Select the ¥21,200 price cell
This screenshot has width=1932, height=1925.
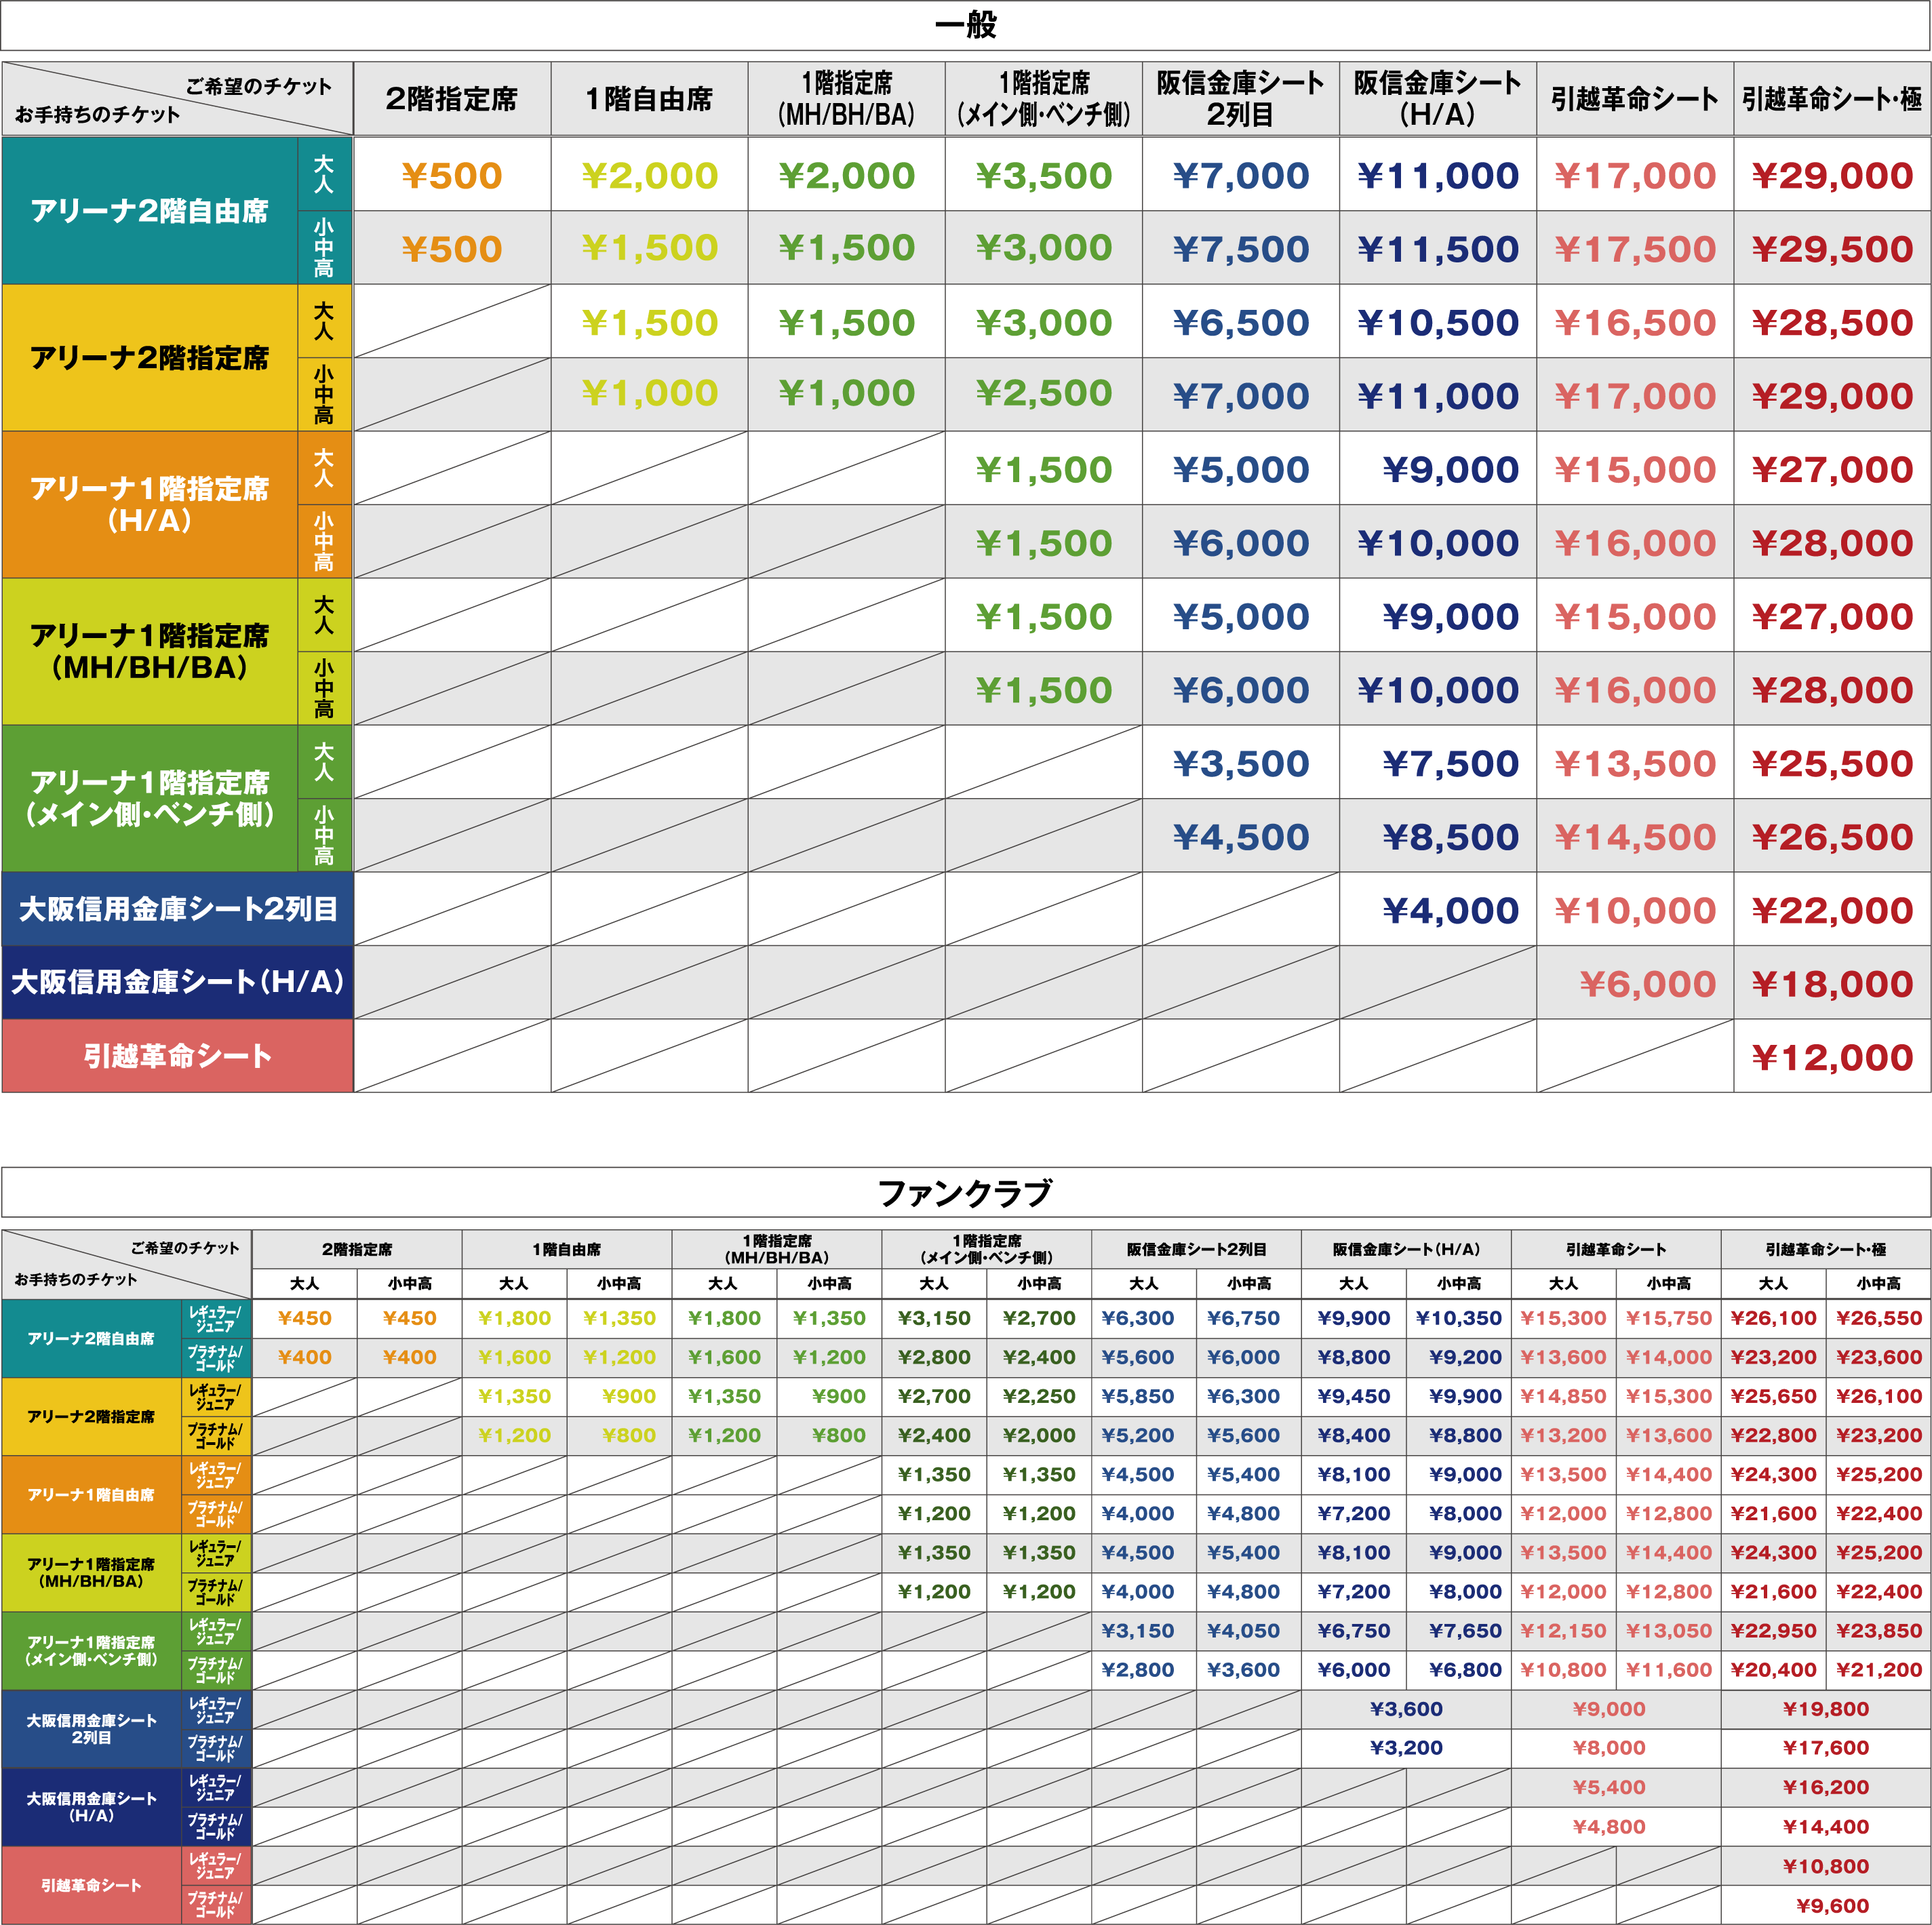click(x=1879, y=1670)
